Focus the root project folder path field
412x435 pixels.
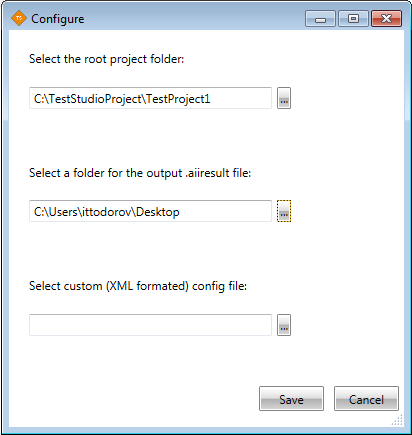point(150,98)
